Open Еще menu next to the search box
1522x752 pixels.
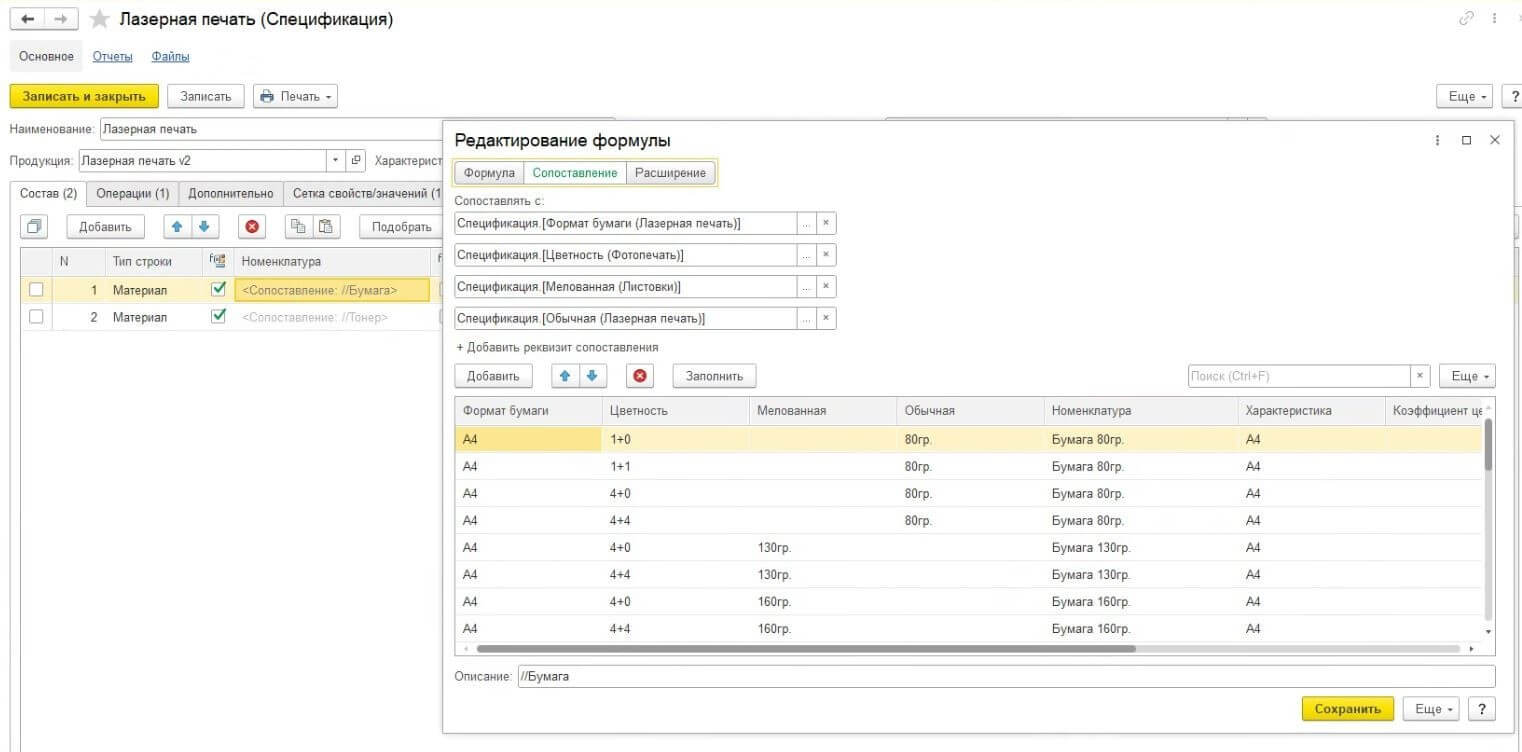pos(1467,376)
